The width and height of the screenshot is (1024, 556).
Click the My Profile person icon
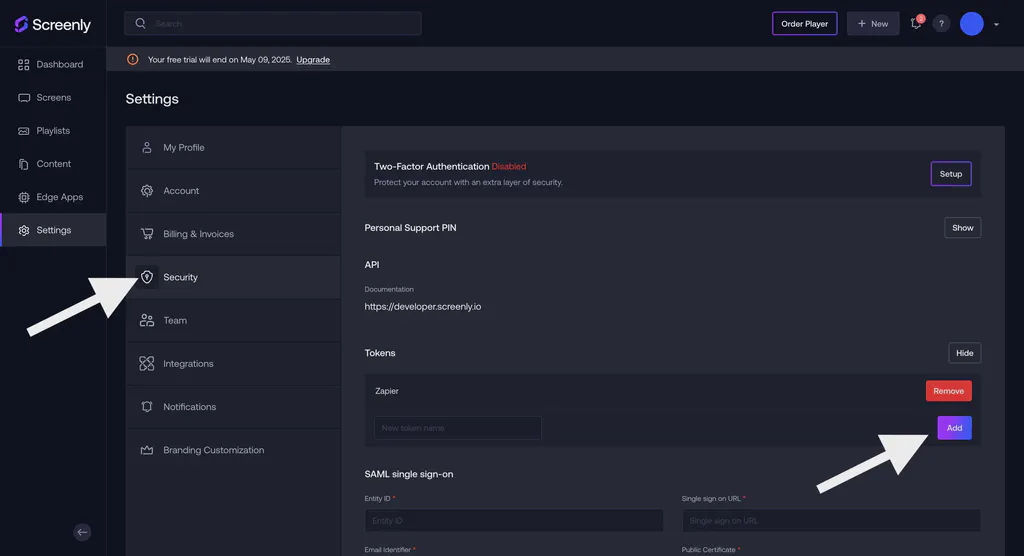tap(147, 148)
